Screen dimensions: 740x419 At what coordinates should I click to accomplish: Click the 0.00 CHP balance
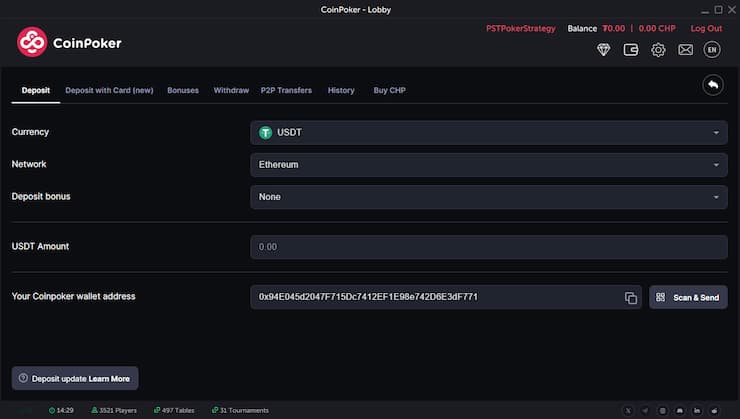point(657,28)
